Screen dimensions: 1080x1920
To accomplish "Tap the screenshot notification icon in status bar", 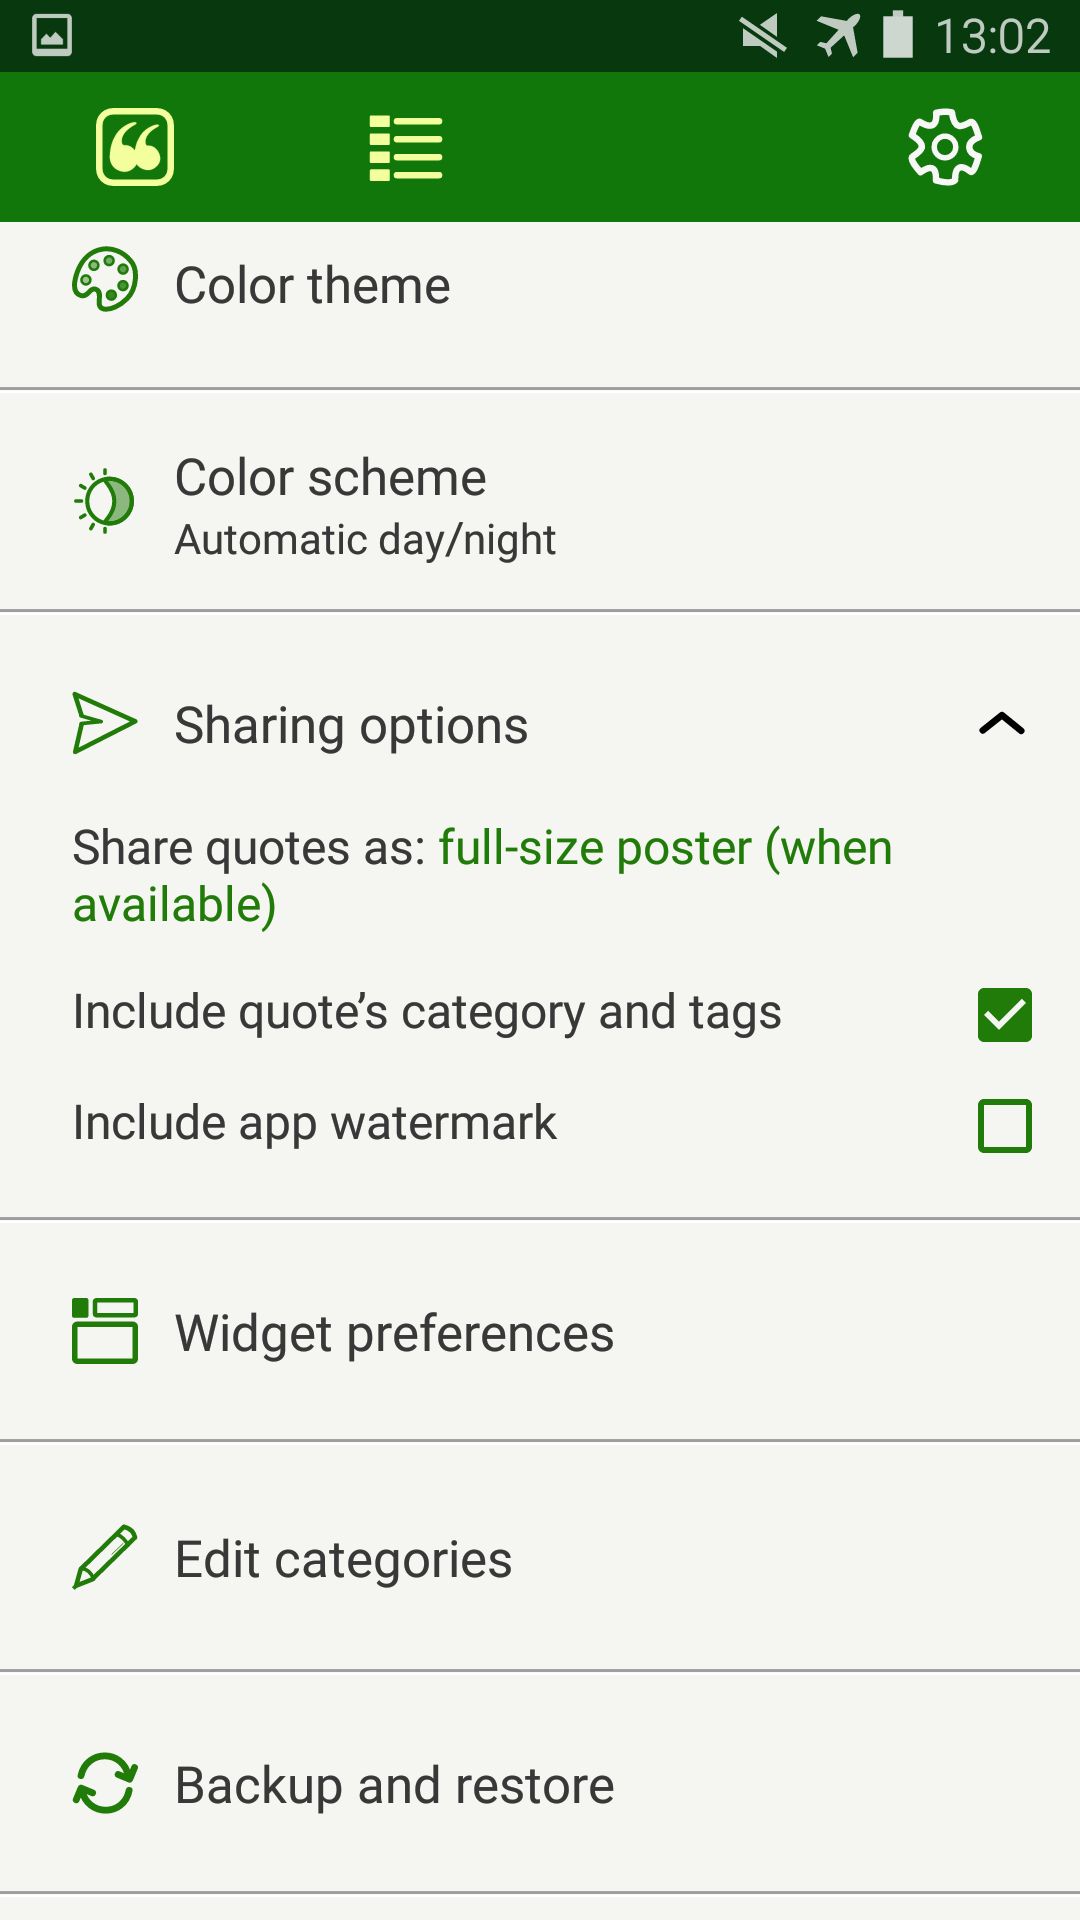I will pyautogui.click(x=52, y=36).
